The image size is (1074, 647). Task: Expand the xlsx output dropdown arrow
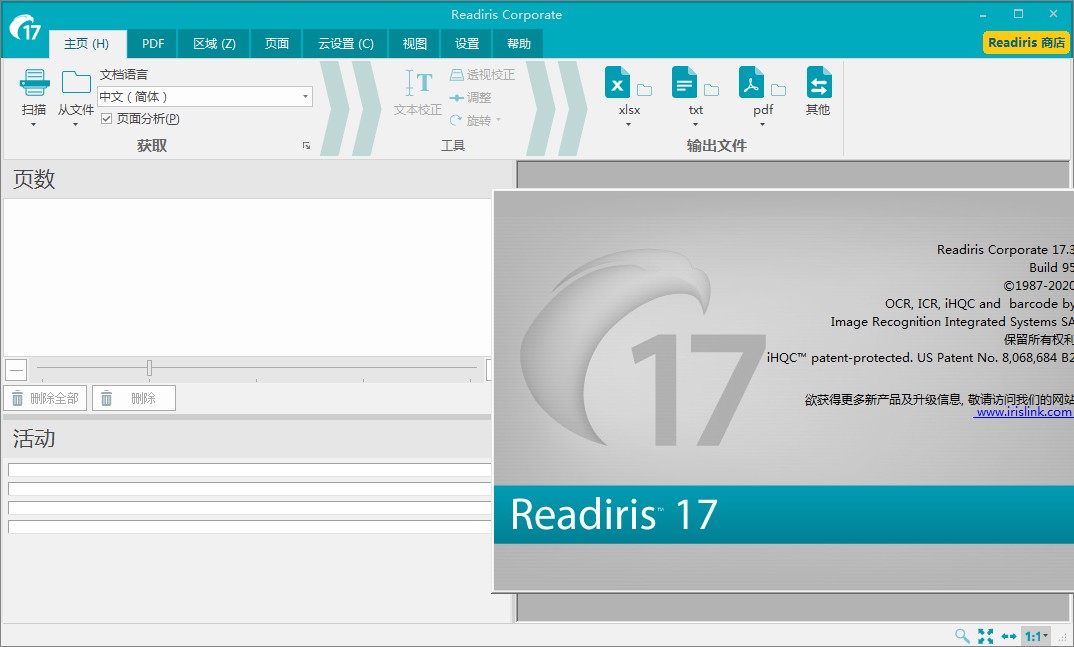click(628, 125)
